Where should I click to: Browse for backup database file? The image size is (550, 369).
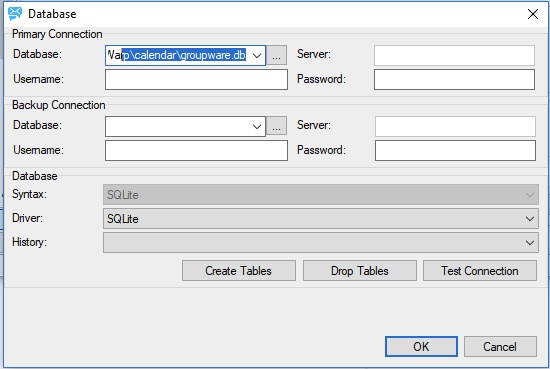276,126
